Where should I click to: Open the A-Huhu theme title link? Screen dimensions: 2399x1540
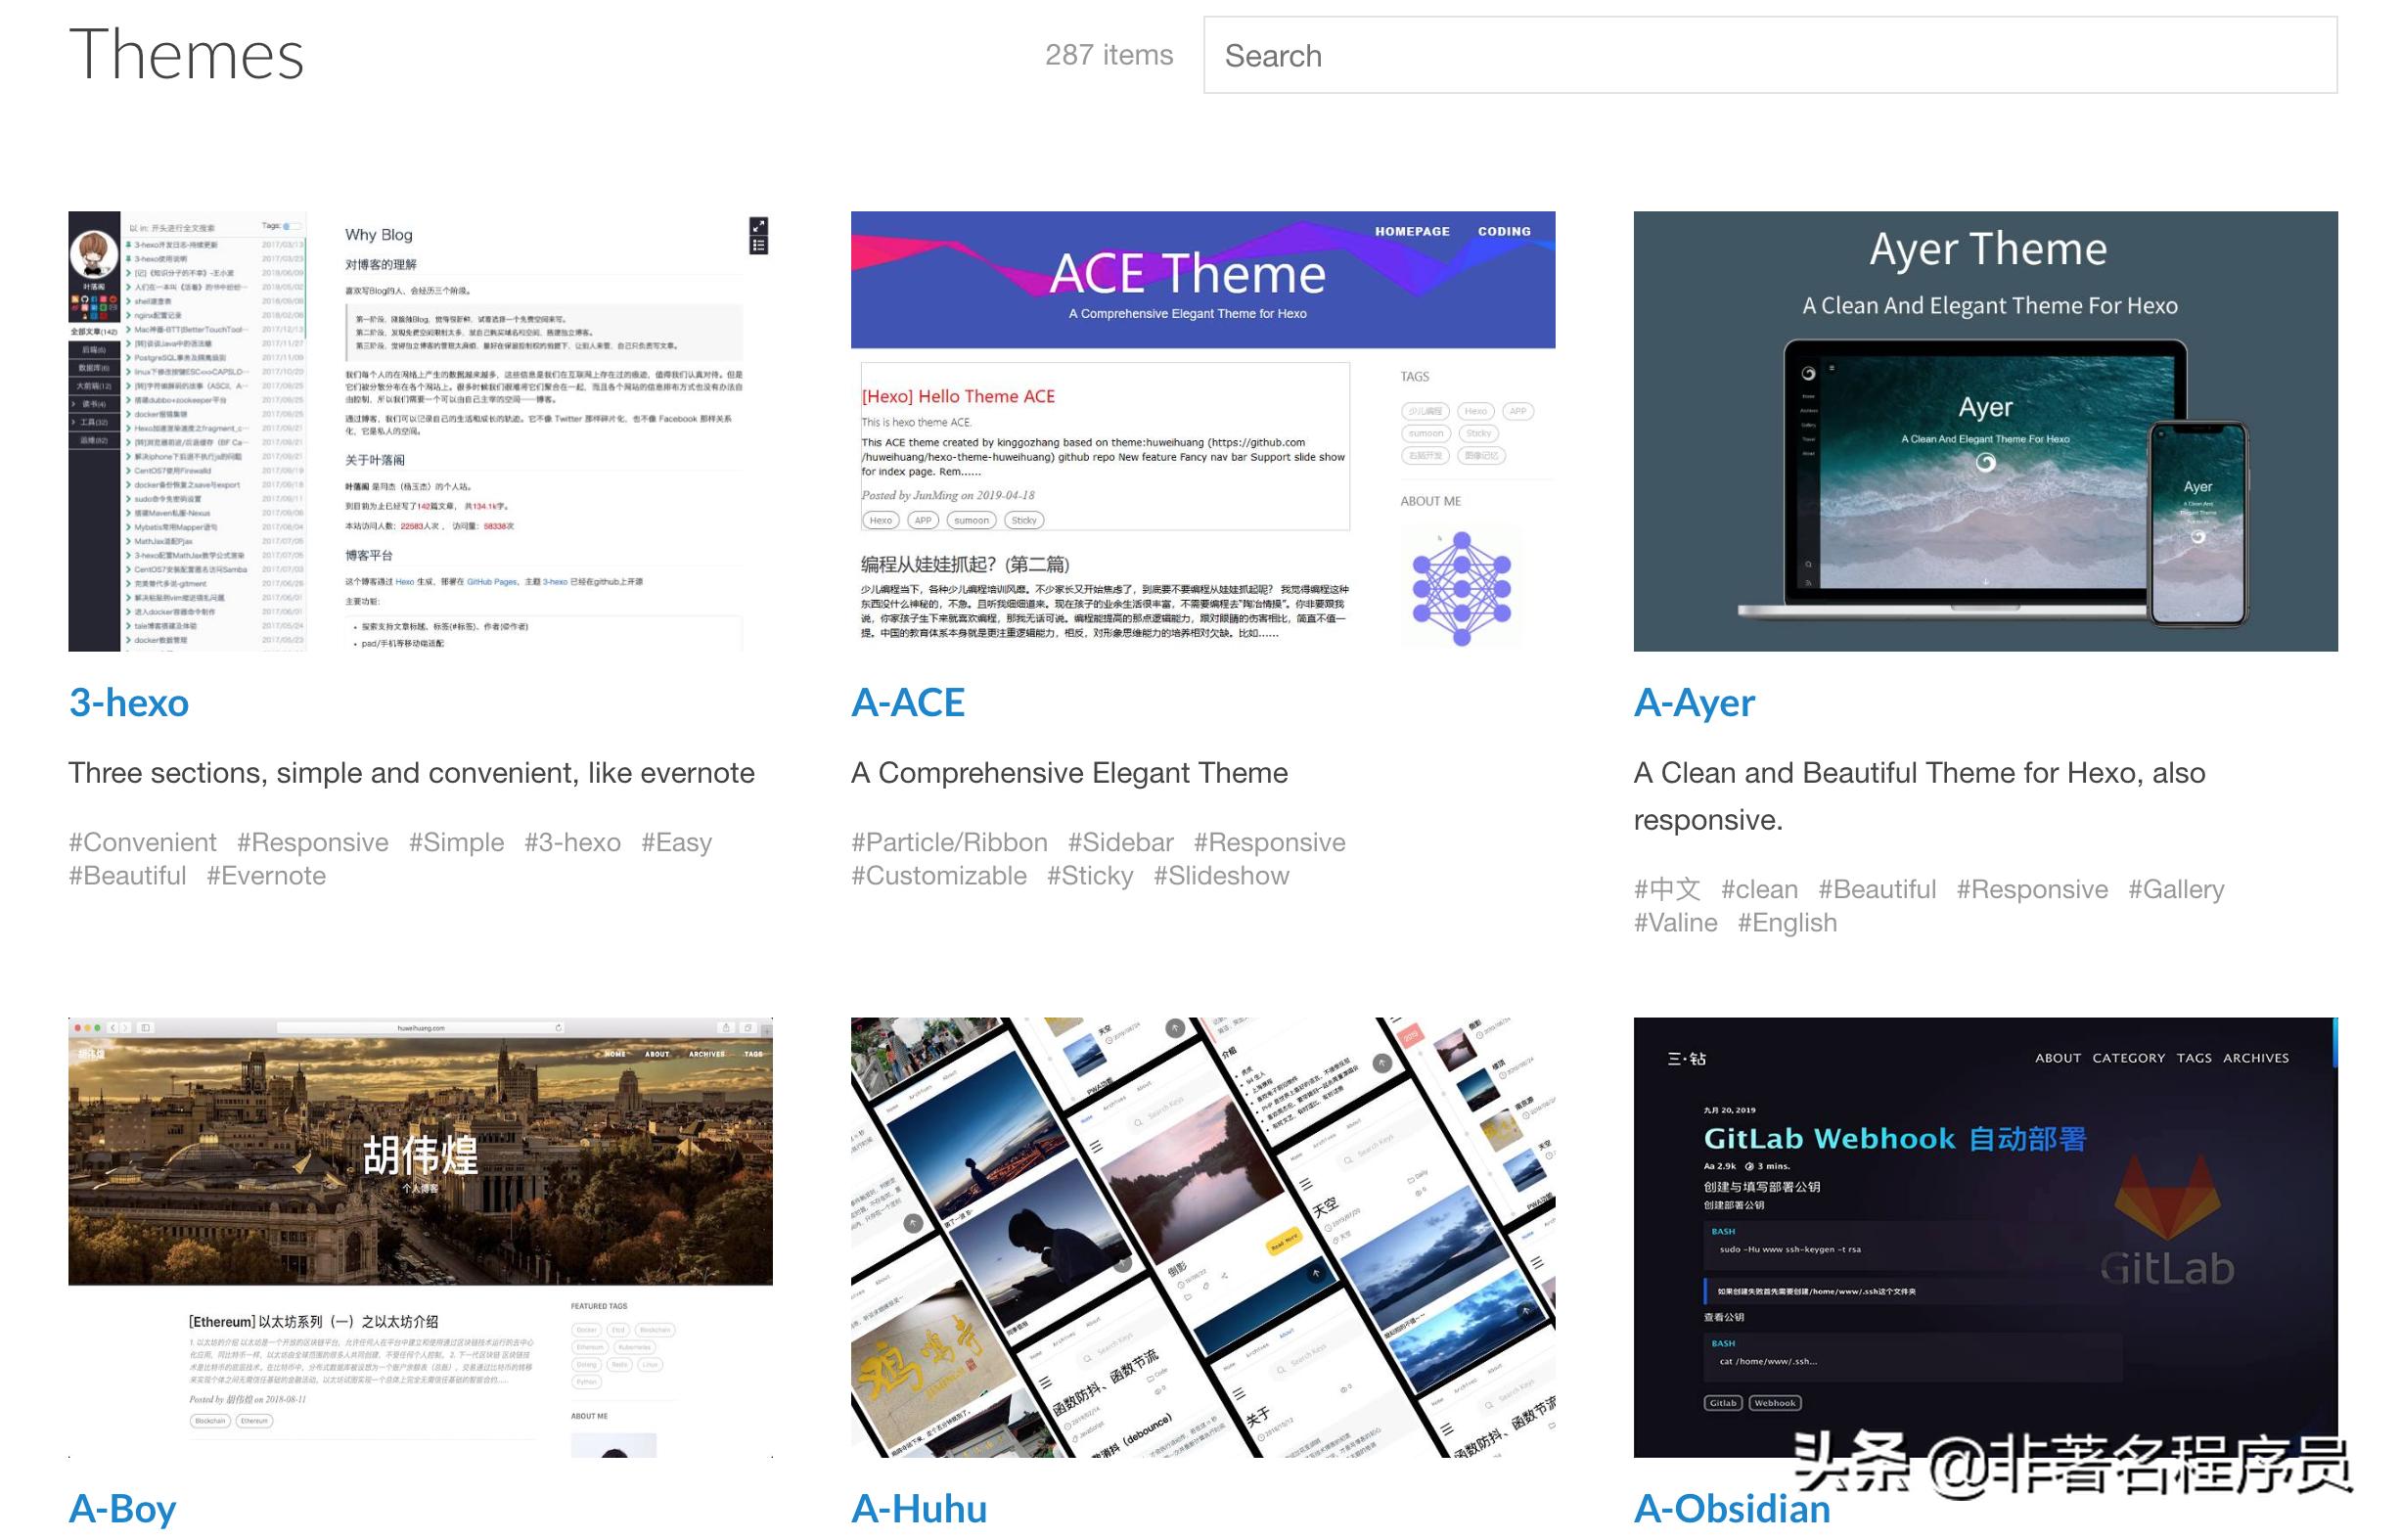pyautogui.click(x=919, y=1509)
